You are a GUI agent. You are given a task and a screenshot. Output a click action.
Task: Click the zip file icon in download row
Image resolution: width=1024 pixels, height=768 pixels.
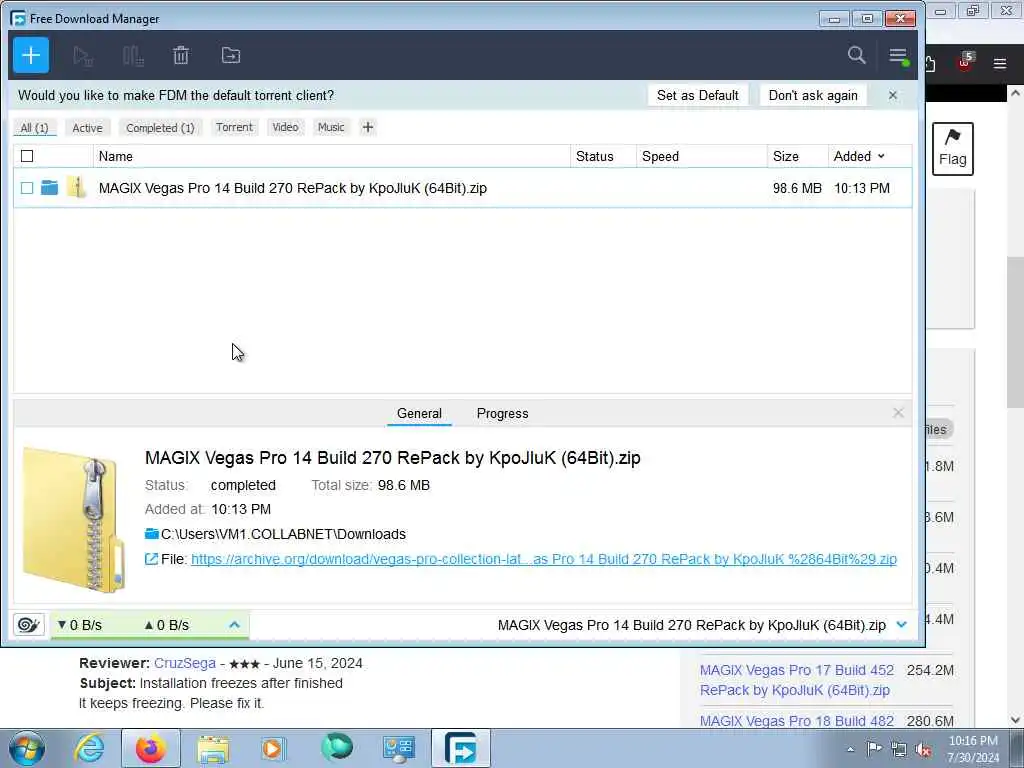pos(76,187)
